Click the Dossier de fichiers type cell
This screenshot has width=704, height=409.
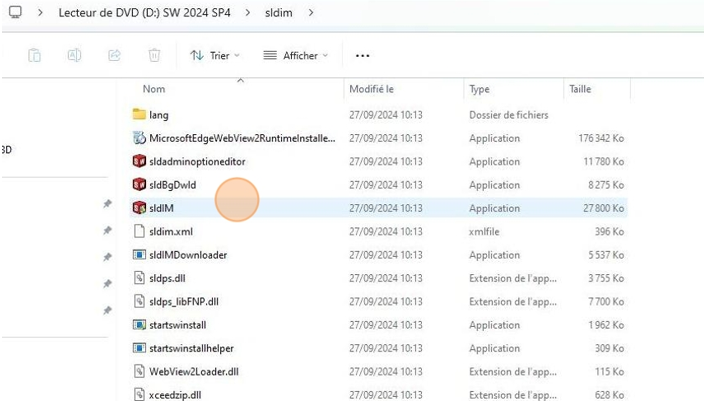pos(509,115)
